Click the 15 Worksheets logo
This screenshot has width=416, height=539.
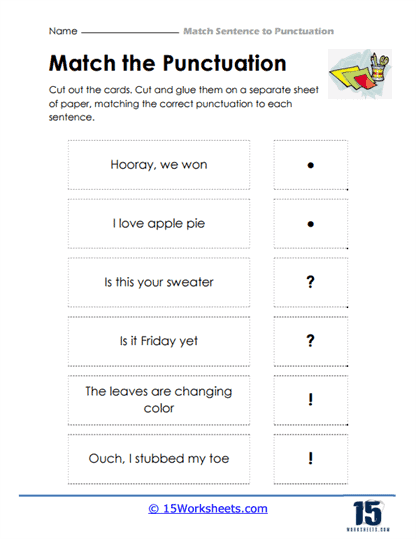tap(368, 515)
